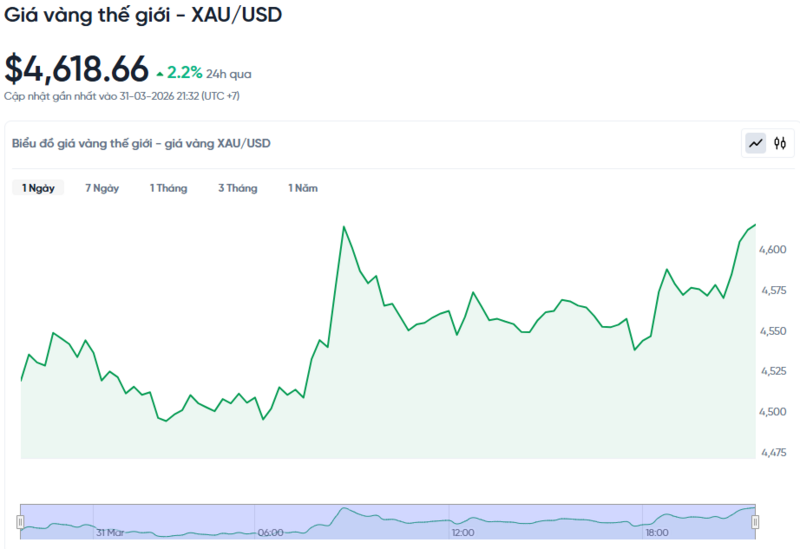Image resolution: width=800 pixels, height=549 pixels.
Task: Click the right handle of range navigator
Action: (755, 521)
